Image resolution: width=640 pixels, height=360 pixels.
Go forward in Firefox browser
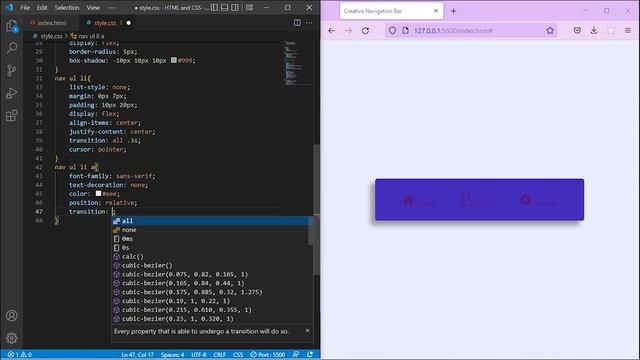(x=348, y=31)
